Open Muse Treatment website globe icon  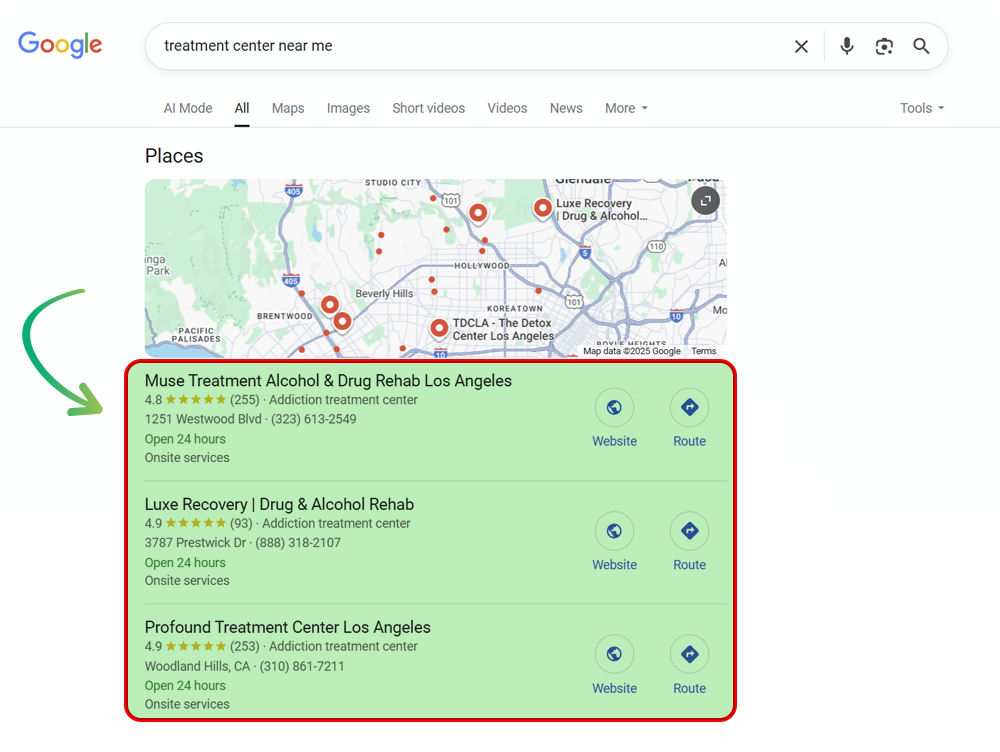pyautogui.click(x=614, y=408)
